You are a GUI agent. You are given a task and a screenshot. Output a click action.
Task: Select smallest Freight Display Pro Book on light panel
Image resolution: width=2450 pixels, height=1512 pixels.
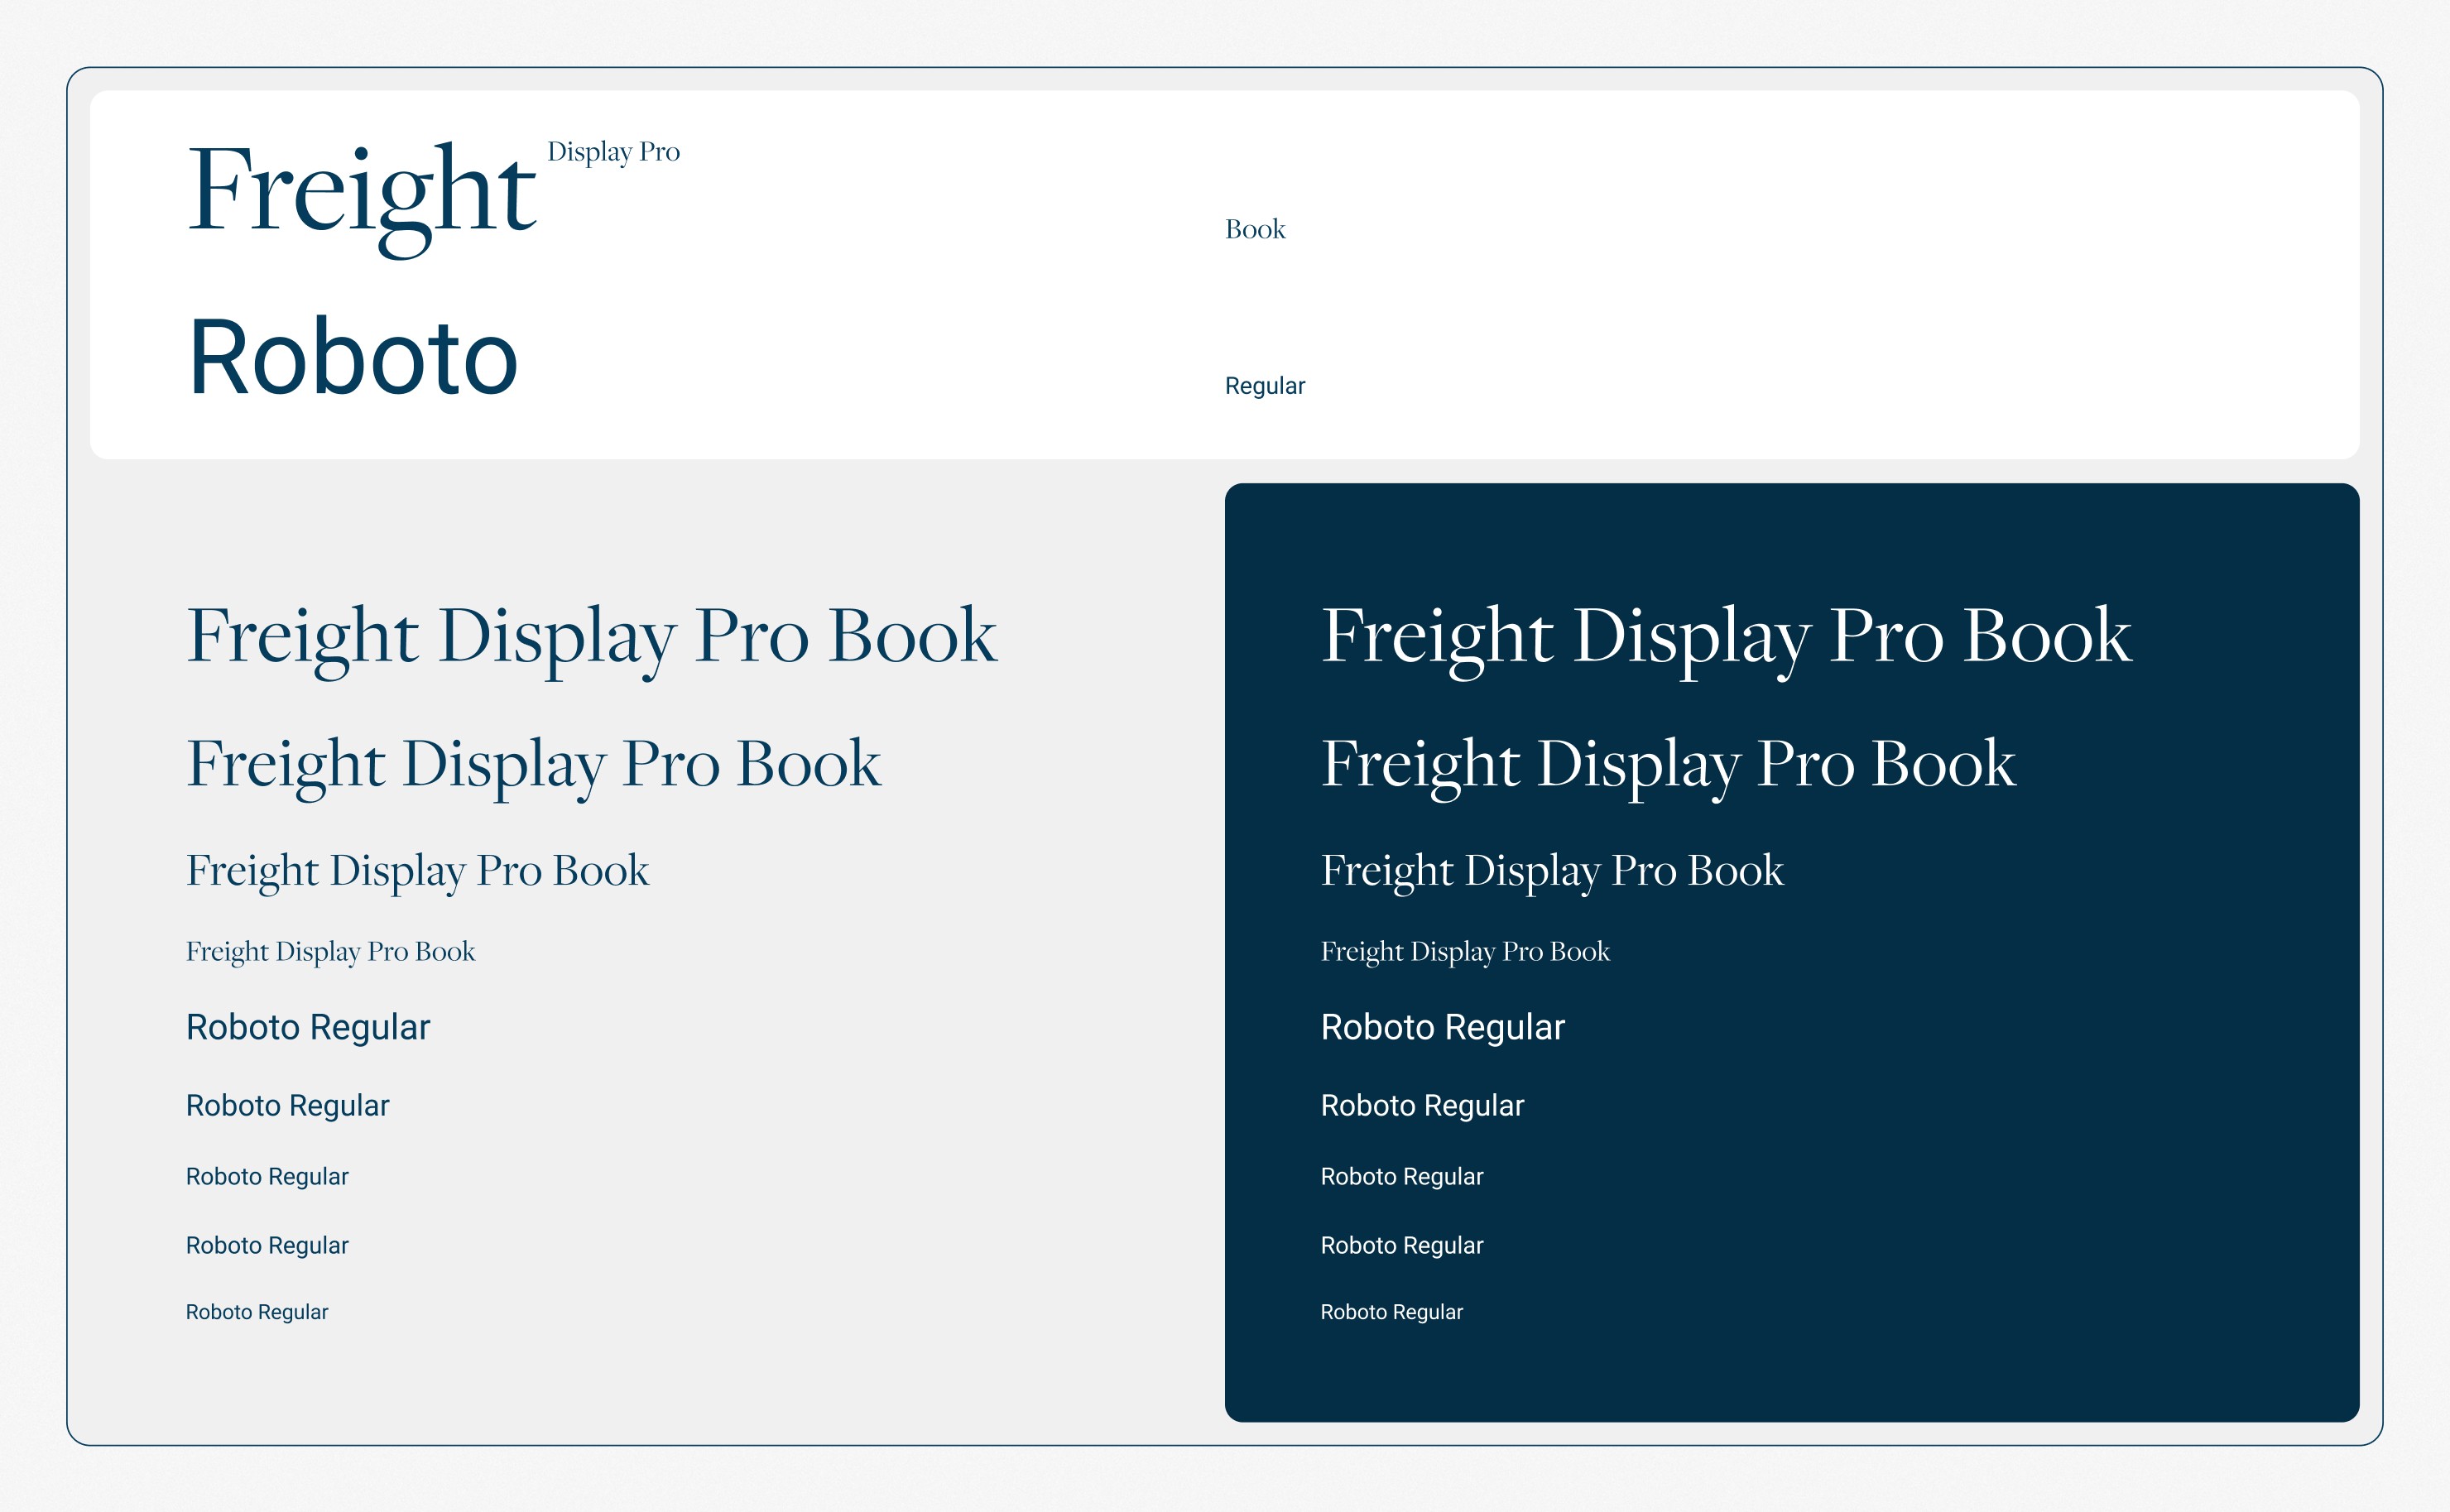[330, 951]
